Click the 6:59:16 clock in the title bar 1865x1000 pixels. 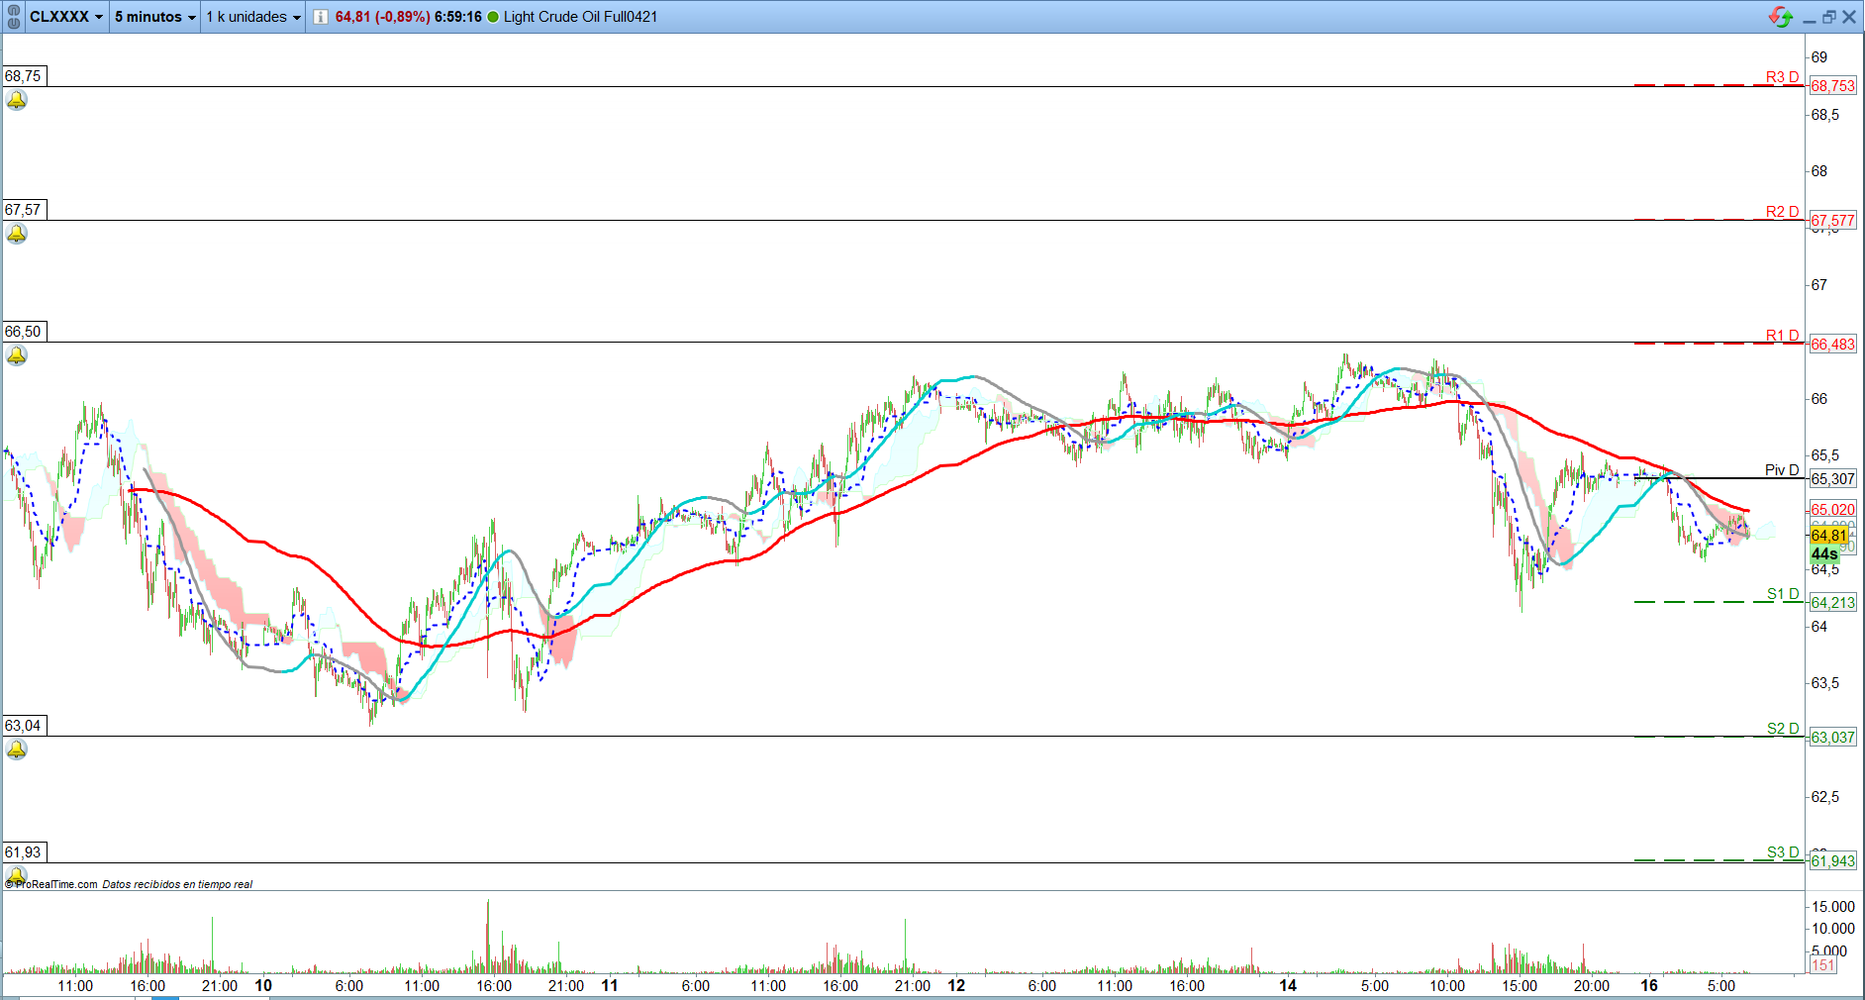(458, 17)
